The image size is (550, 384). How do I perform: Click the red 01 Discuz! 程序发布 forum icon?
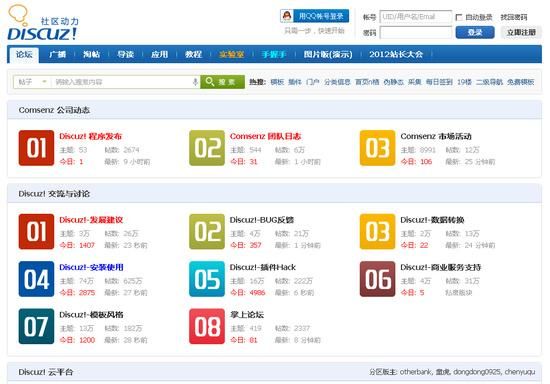36,148
